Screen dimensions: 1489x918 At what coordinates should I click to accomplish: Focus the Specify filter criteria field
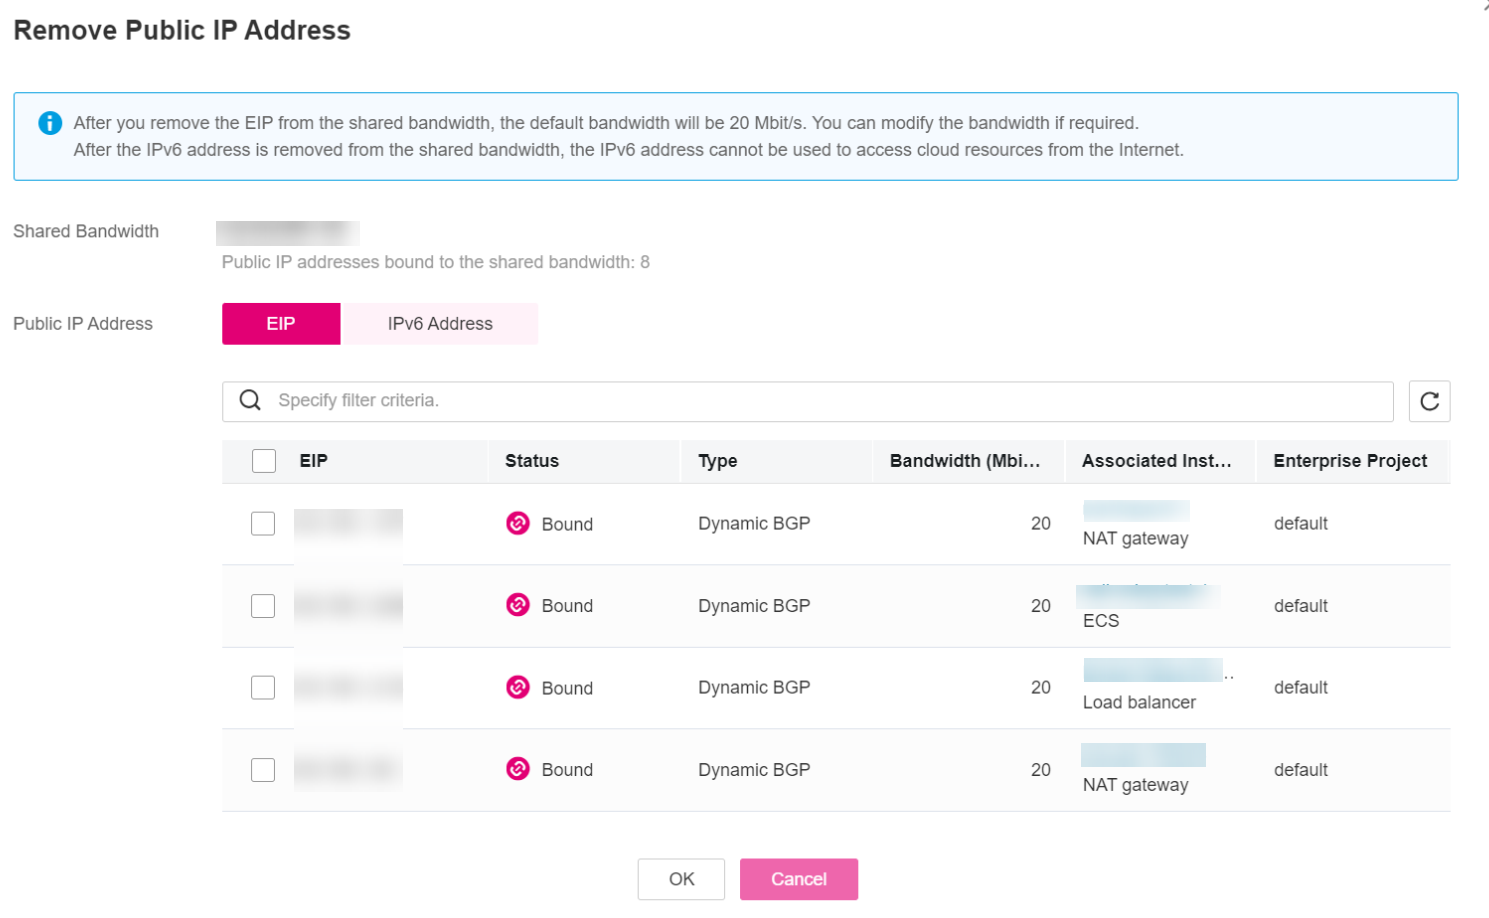coord(808,401)
